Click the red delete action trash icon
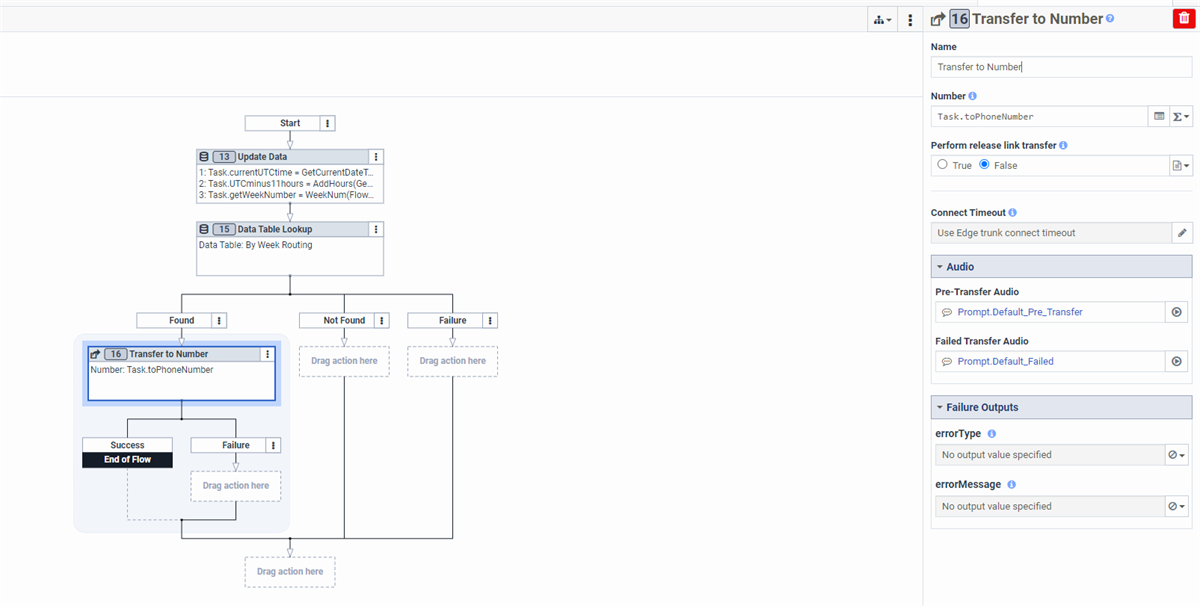This screenshot has height=606, width=1200. coord(1183,18)
